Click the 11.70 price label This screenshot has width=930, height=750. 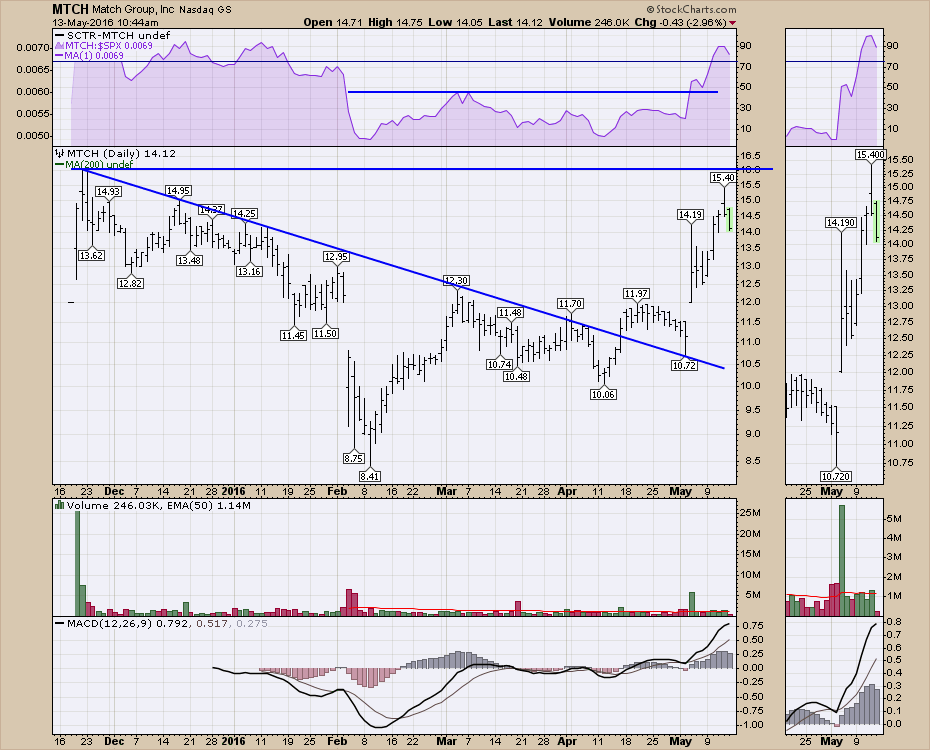tap(570, 304)
